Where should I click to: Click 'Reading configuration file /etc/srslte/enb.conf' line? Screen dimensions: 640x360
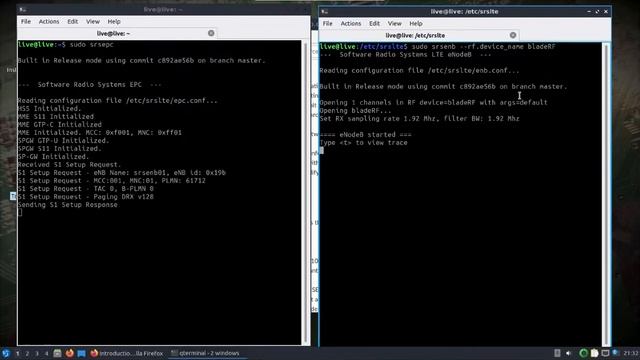[420, 71]
